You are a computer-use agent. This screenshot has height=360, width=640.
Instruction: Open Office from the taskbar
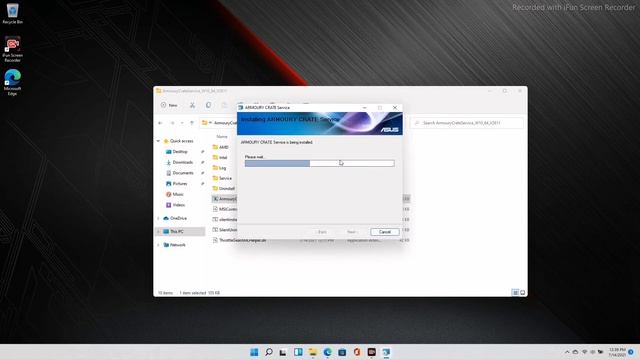coord(357,352)
